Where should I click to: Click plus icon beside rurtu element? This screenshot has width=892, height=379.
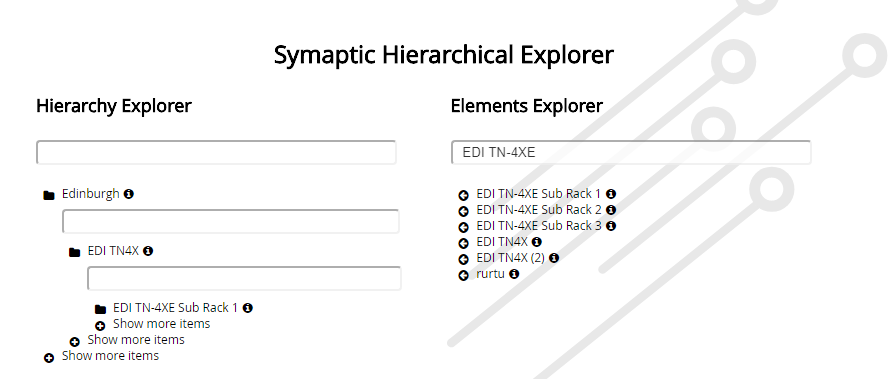click(464, 275)
